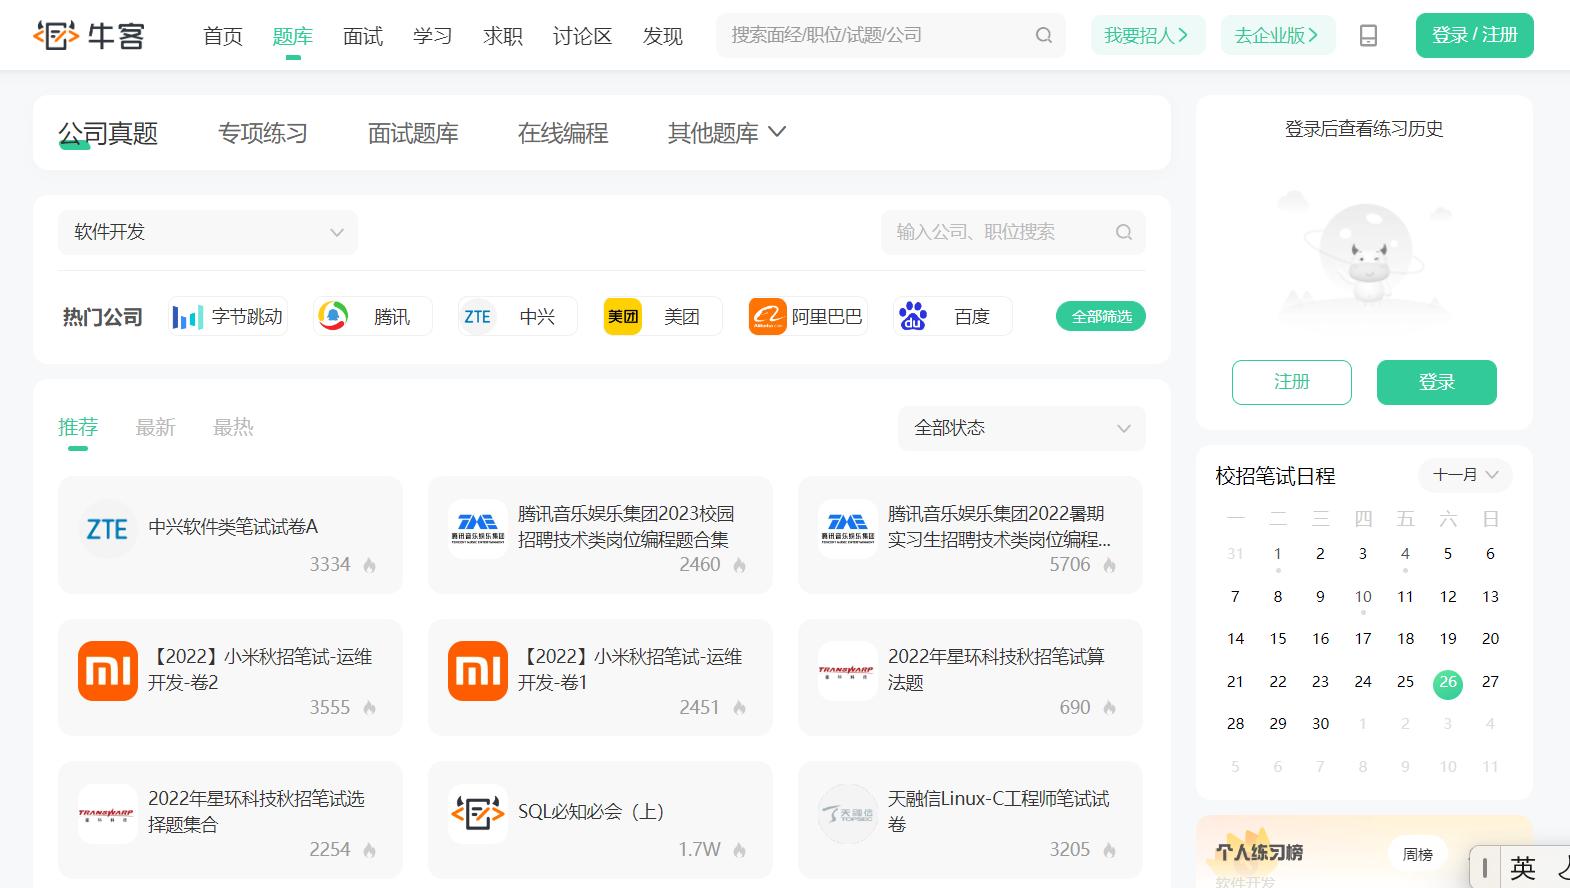Select the 推荐 sort tab

78,428
